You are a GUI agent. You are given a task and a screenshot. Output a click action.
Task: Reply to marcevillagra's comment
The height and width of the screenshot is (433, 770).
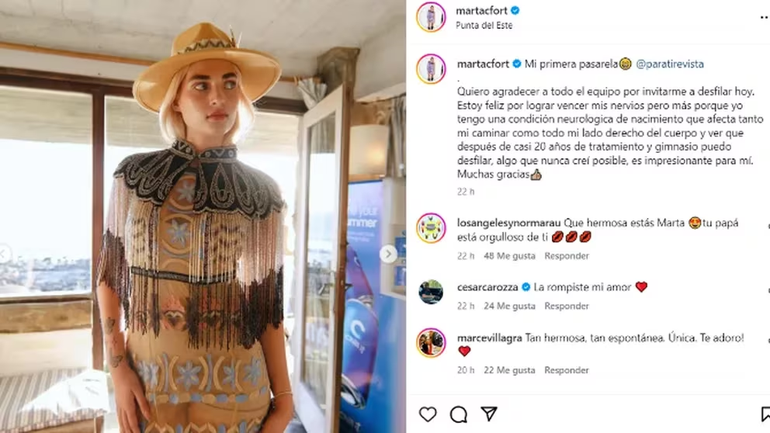pos(566,370)
